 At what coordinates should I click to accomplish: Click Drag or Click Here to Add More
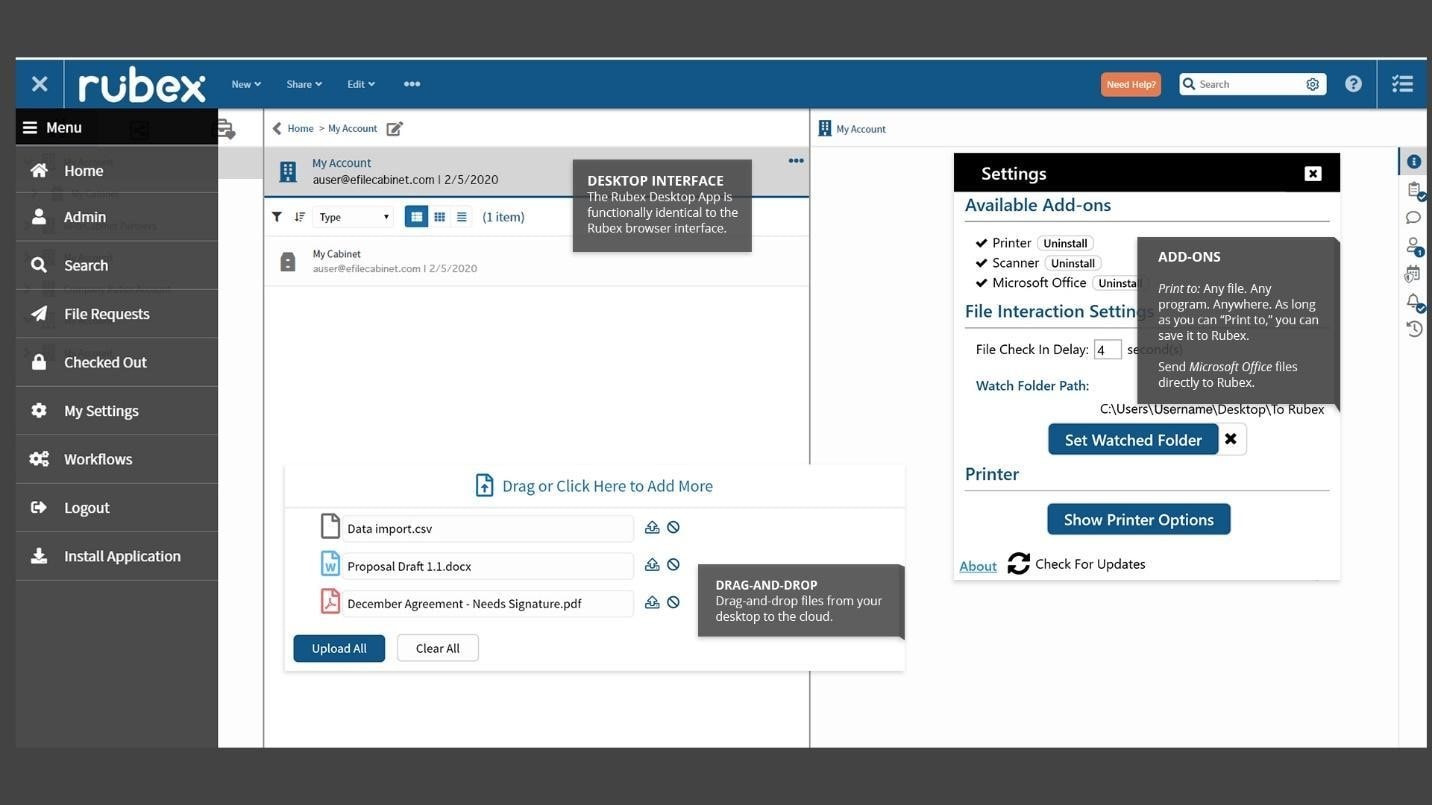coord(595,486)
